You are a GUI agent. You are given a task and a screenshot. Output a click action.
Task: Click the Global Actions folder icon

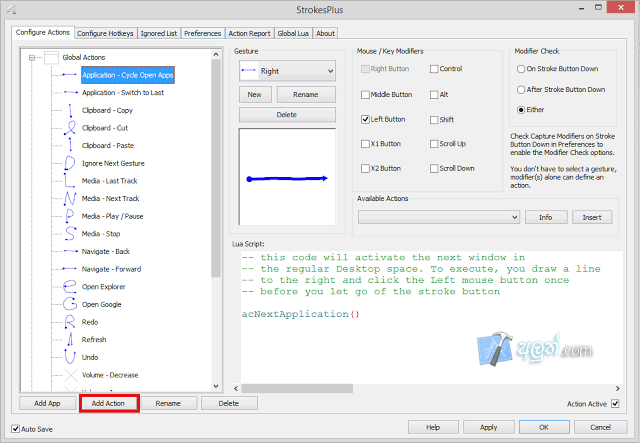(x=51, y=57)
